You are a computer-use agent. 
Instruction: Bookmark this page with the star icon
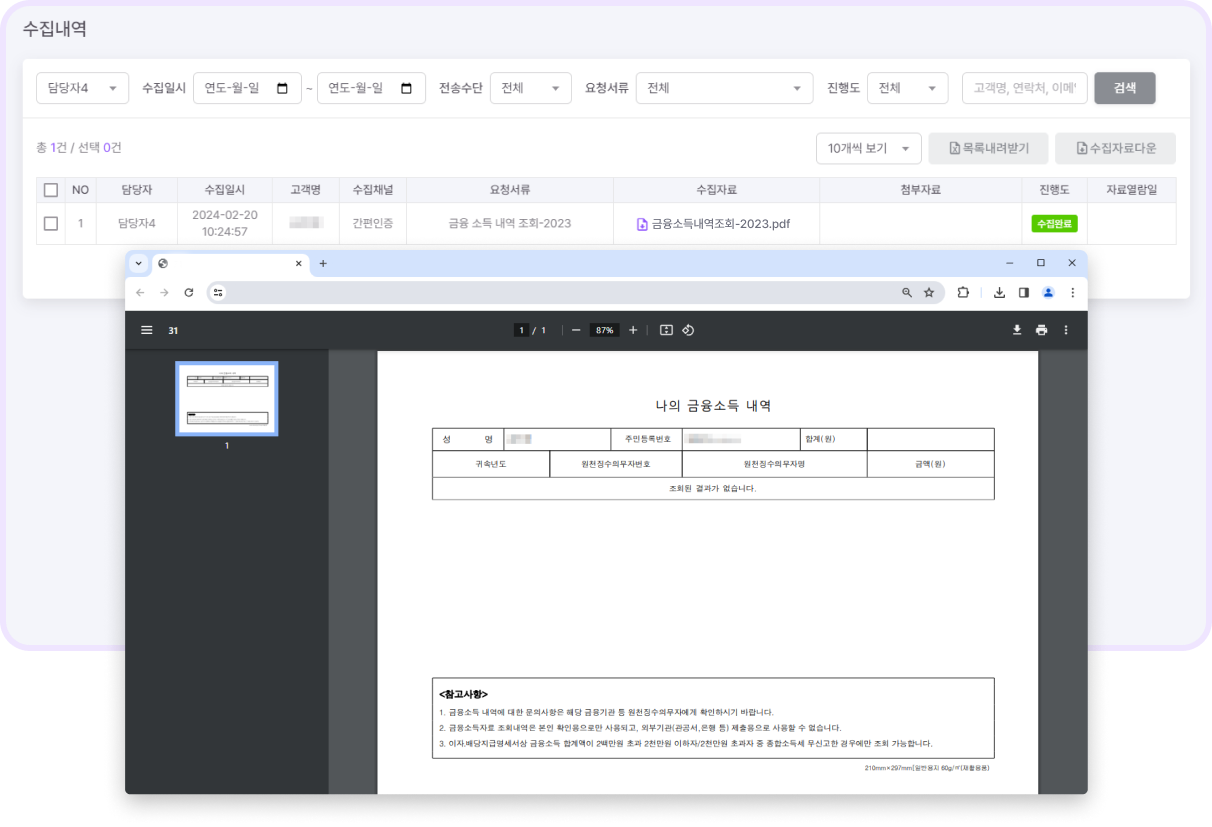929,293
